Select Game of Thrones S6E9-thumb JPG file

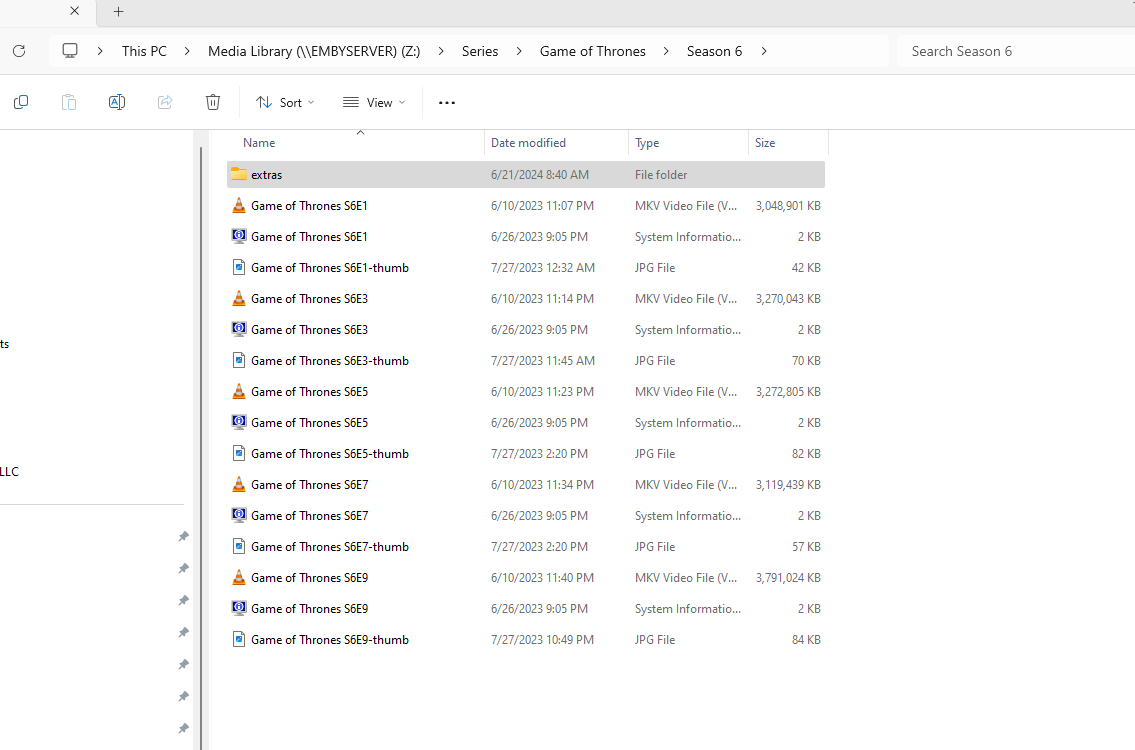click(329, 640)
